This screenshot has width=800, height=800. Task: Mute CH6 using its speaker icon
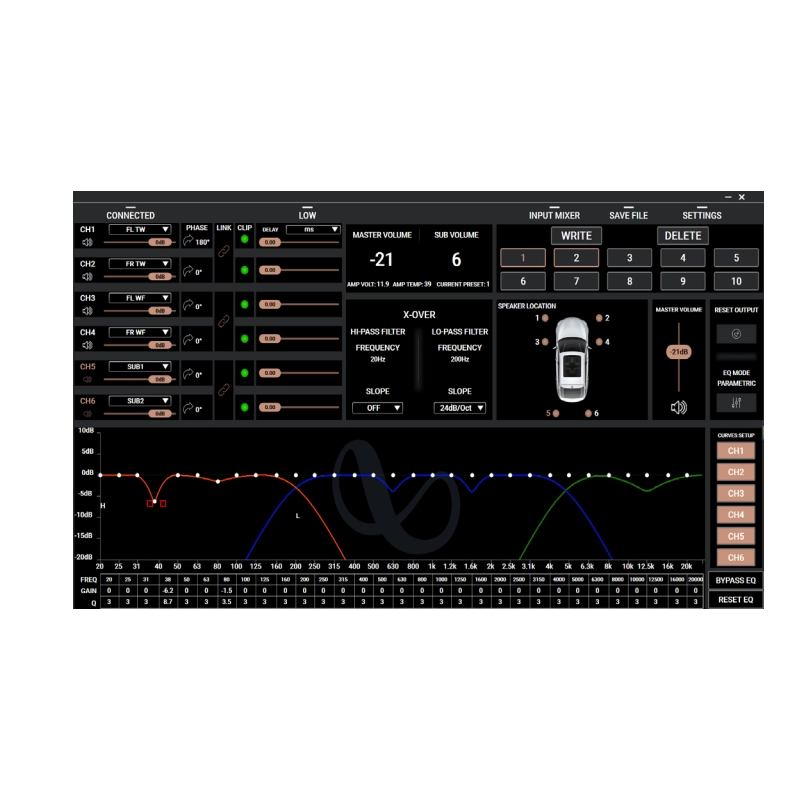coord(87,412)
